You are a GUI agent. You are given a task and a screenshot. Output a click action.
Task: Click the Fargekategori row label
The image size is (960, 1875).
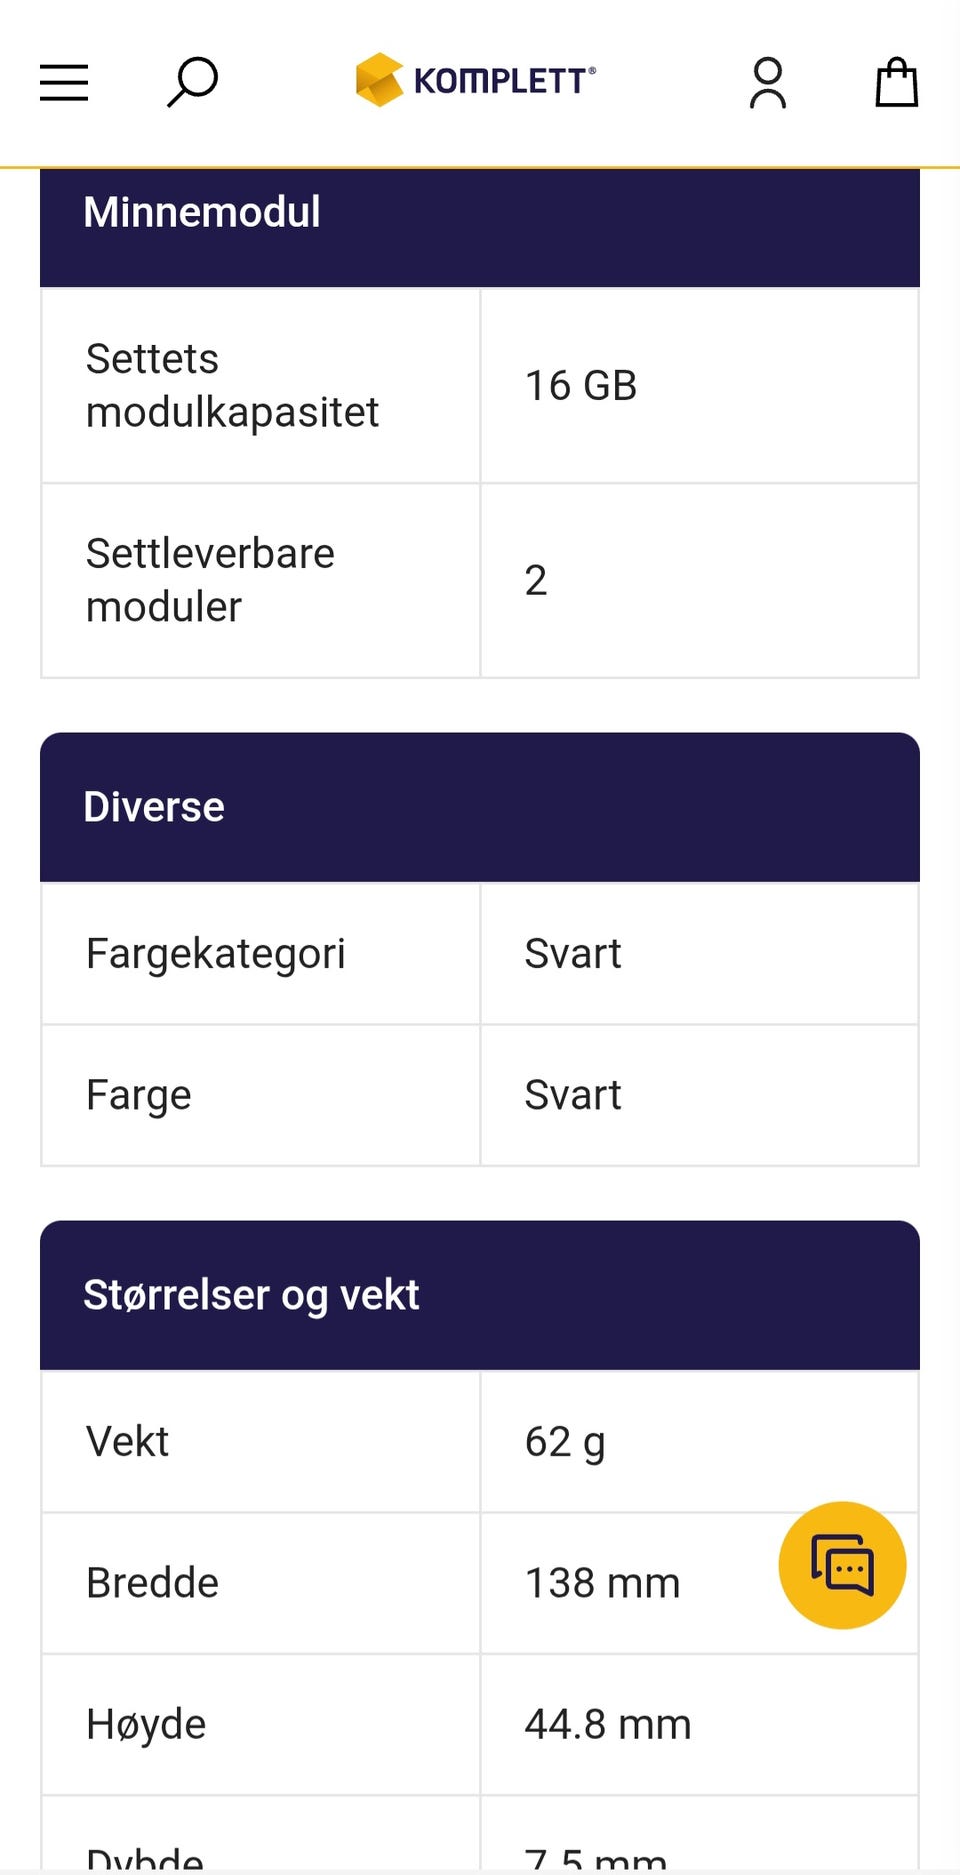coord(216,954)
